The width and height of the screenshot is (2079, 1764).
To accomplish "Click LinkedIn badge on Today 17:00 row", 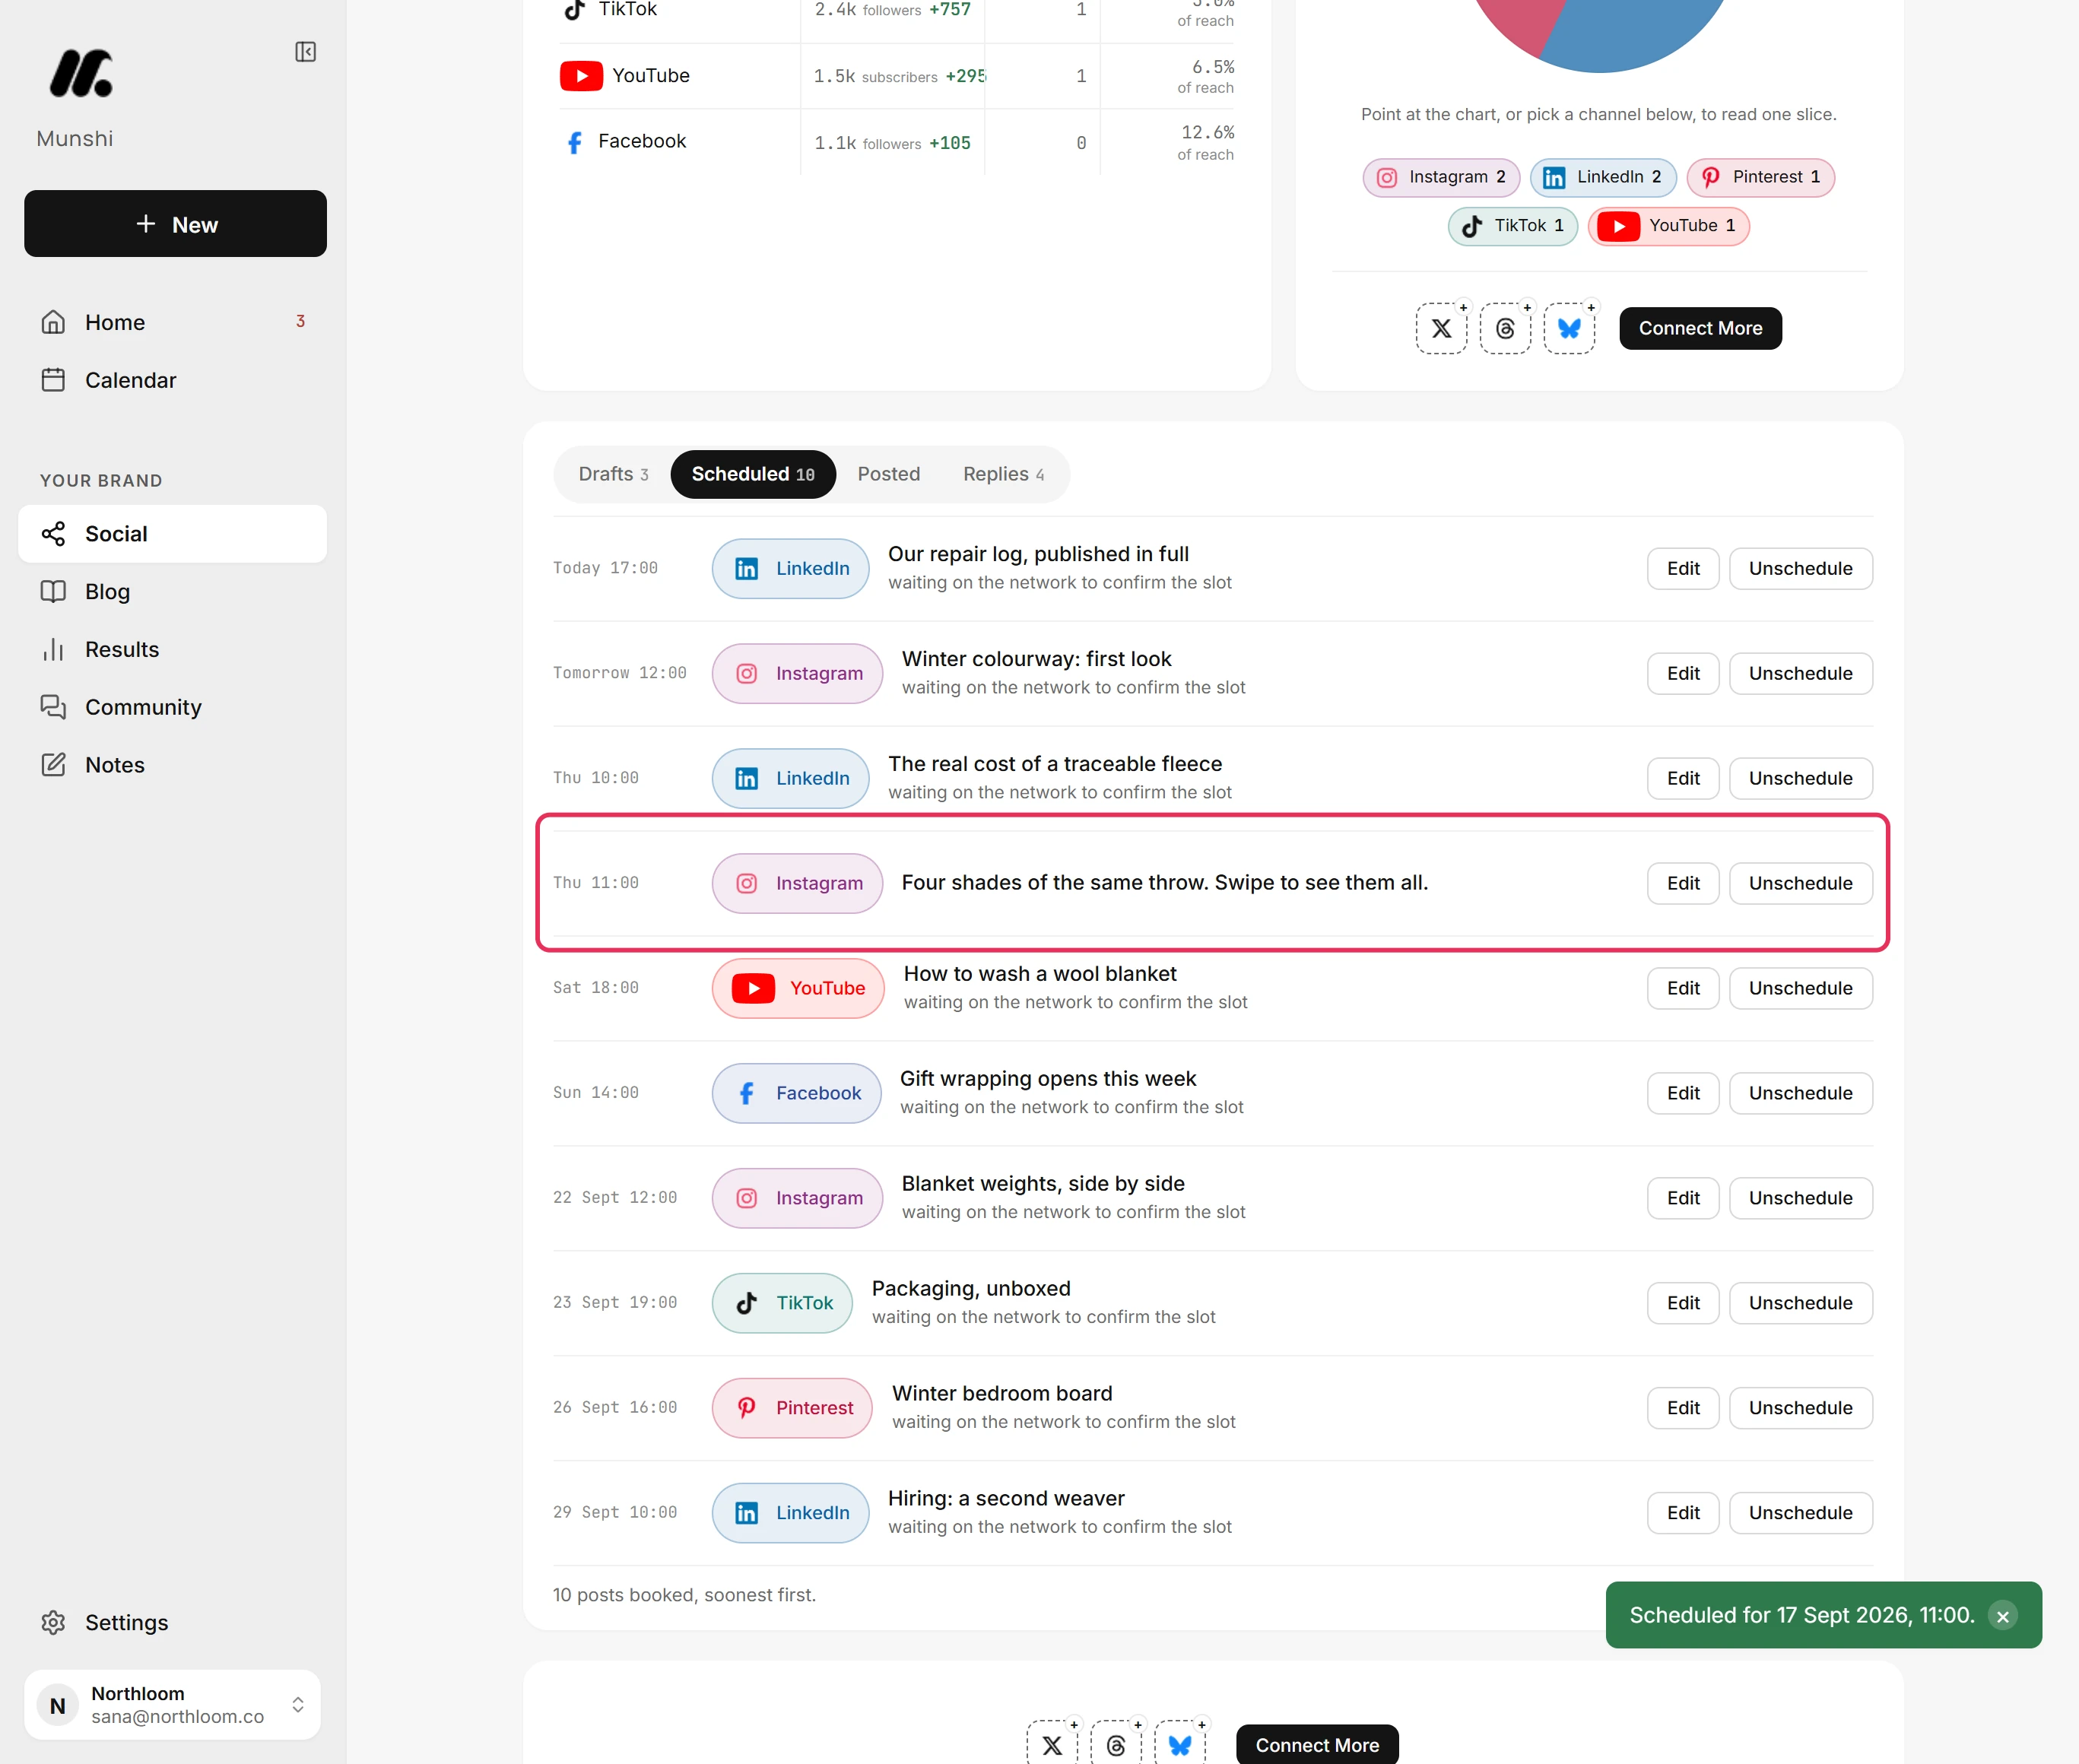I will pos(790,569).
